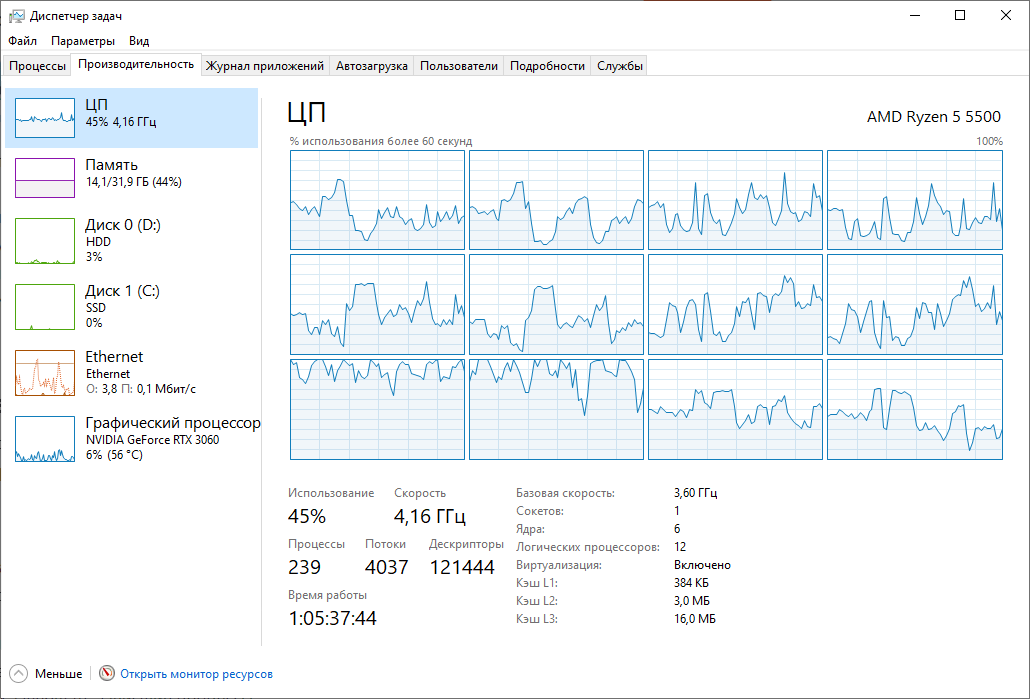
Task: Switch to the Процессы tab
Action: point(37,66)
